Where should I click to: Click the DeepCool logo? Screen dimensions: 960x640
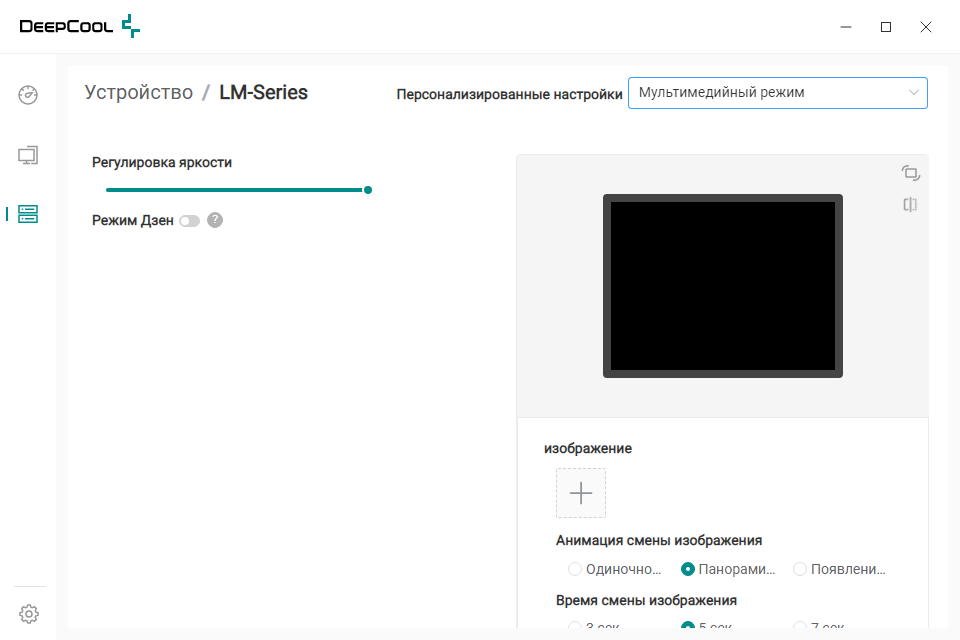point(80,26)
